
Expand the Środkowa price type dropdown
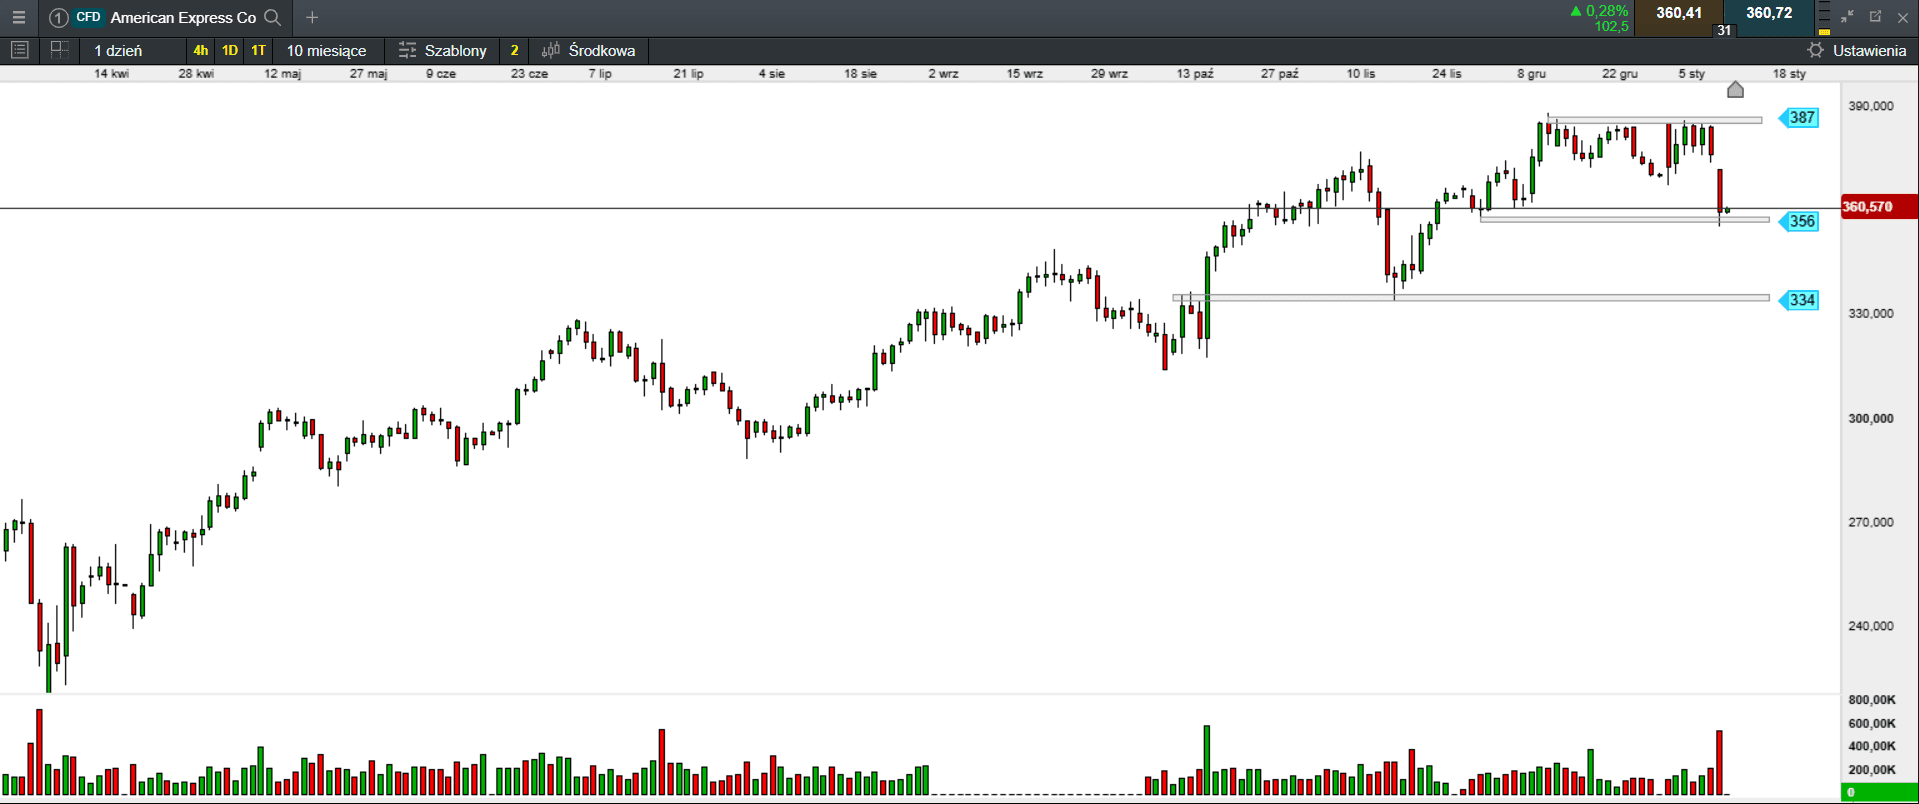tap(589, 50)
